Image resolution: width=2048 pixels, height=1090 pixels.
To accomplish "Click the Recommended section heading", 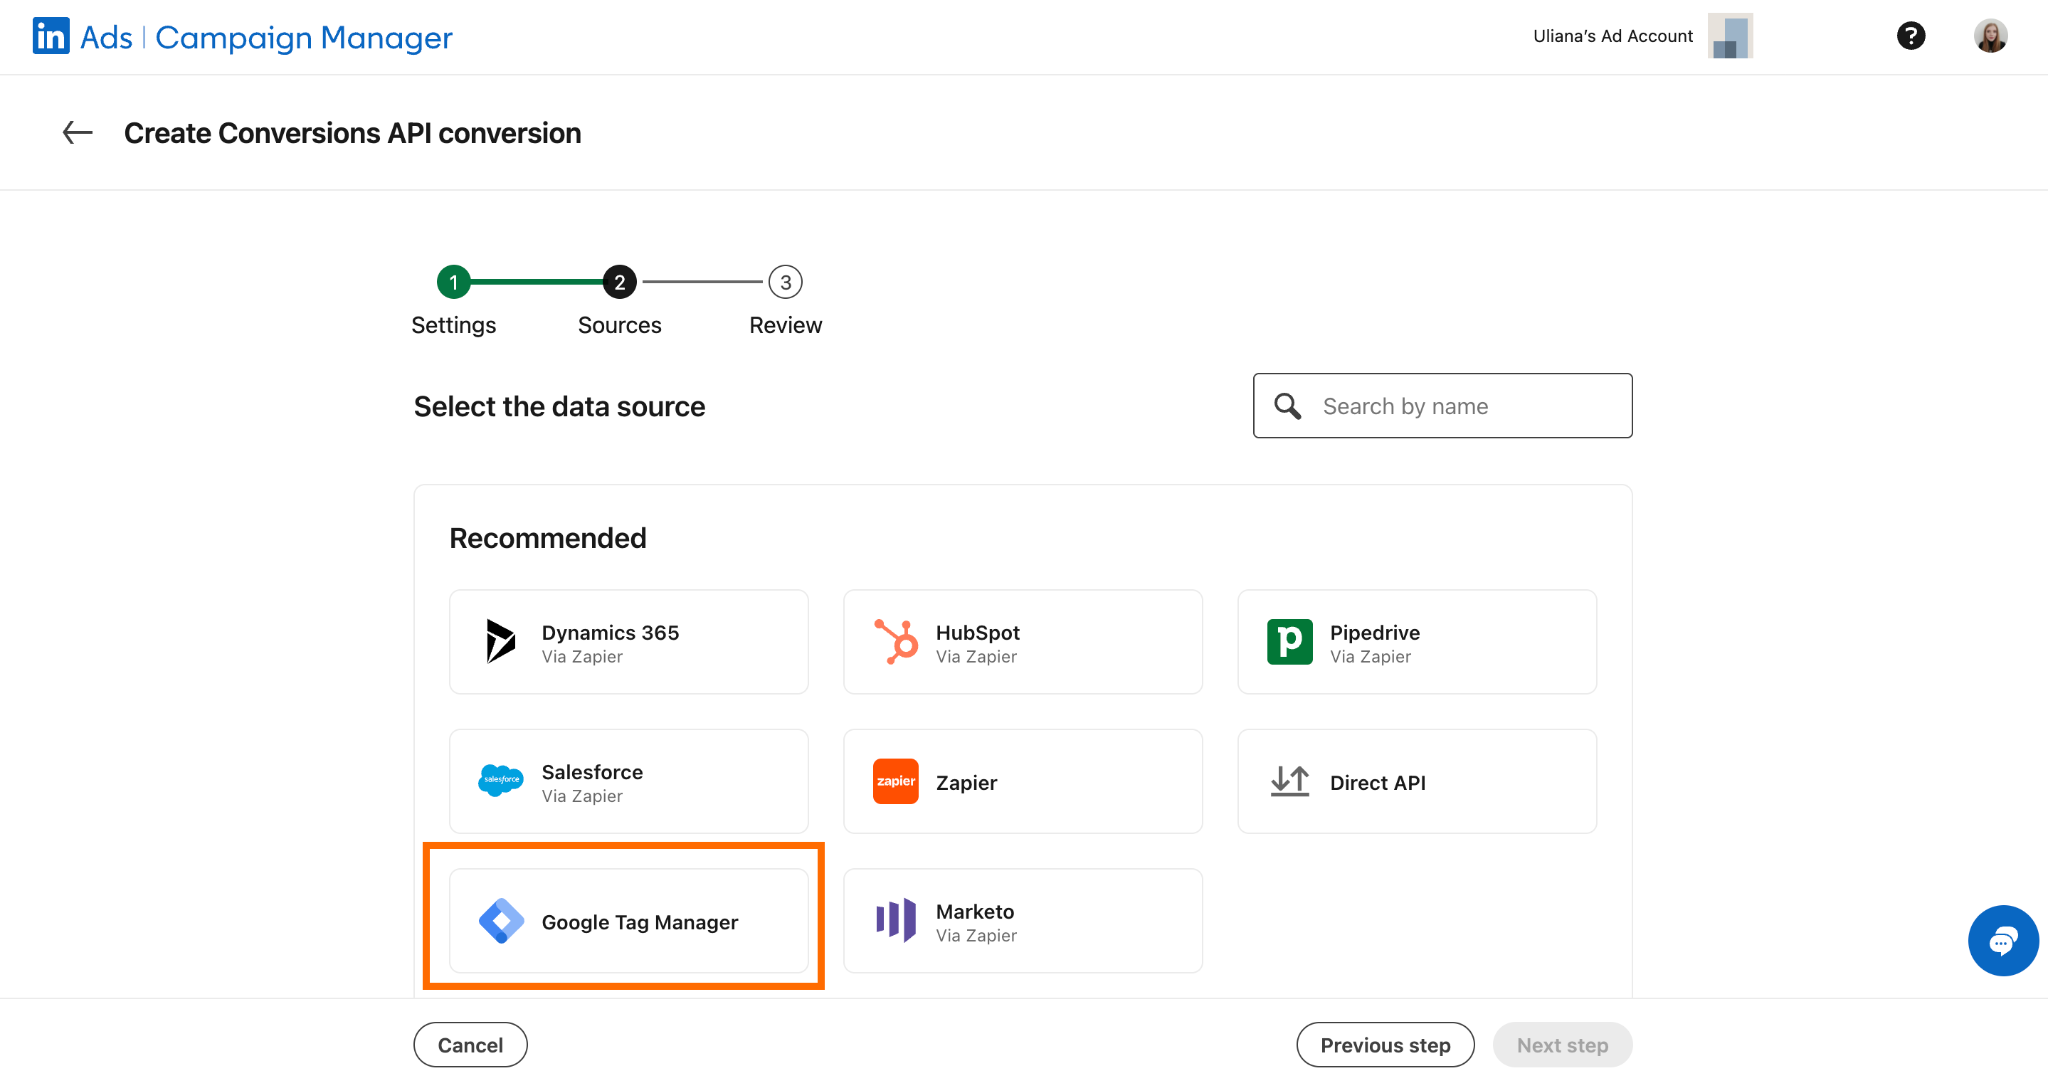I will tap(548, 538).
